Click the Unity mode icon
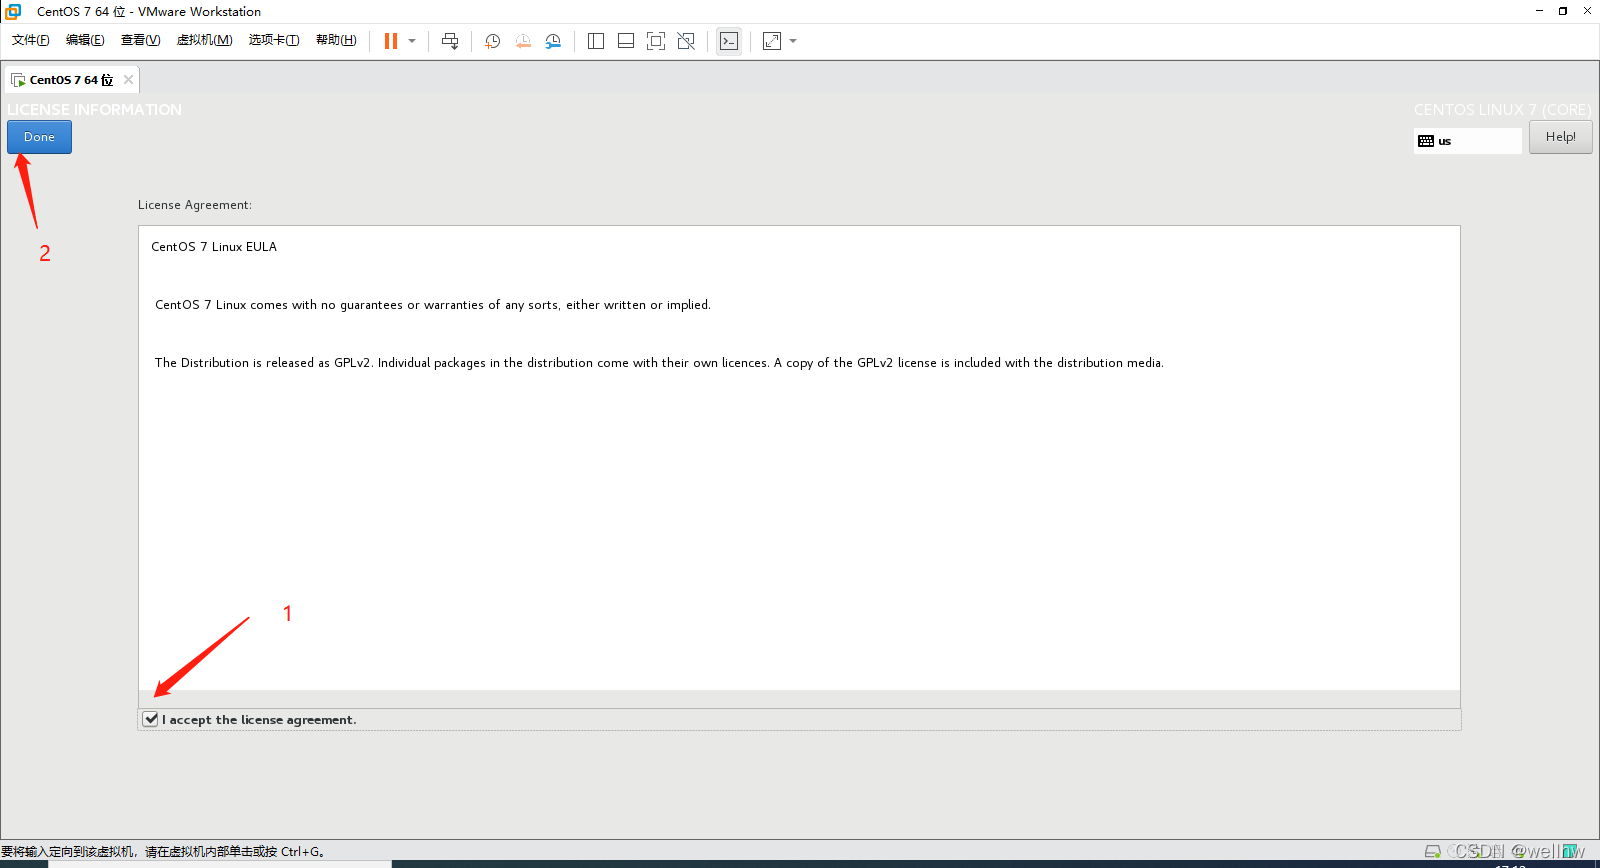 click(x=686, y=41)
